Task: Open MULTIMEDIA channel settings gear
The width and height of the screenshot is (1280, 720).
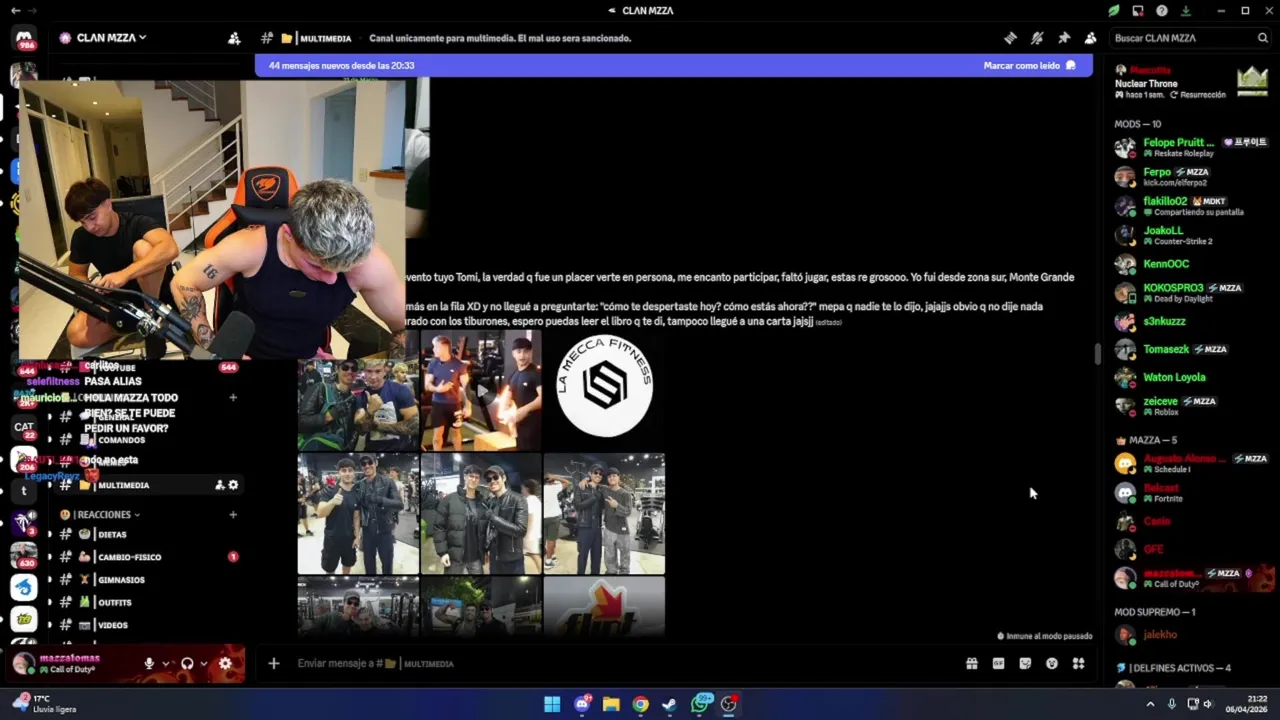Action: click(234, 485)
